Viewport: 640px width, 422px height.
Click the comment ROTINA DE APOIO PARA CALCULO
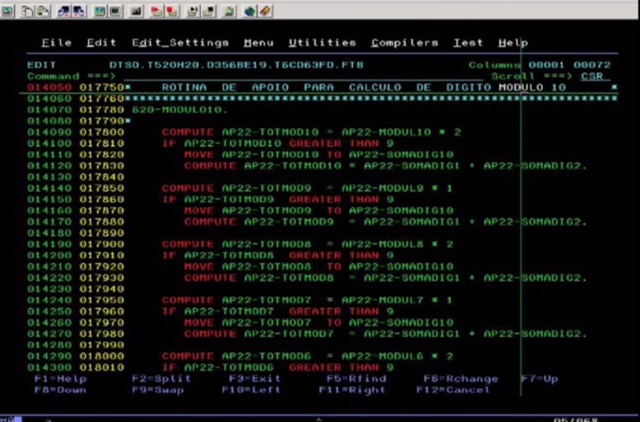click(x=282, y=88)
